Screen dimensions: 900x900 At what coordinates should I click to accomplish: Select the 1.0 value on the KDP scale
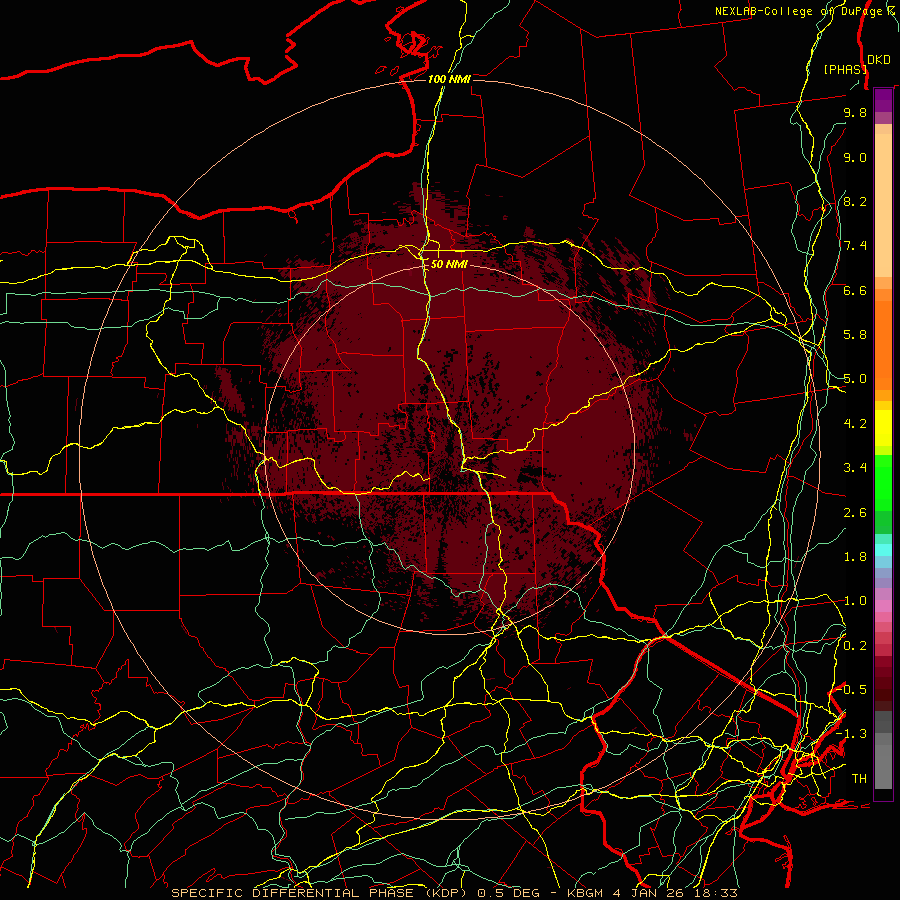click(x=855, y=602)
